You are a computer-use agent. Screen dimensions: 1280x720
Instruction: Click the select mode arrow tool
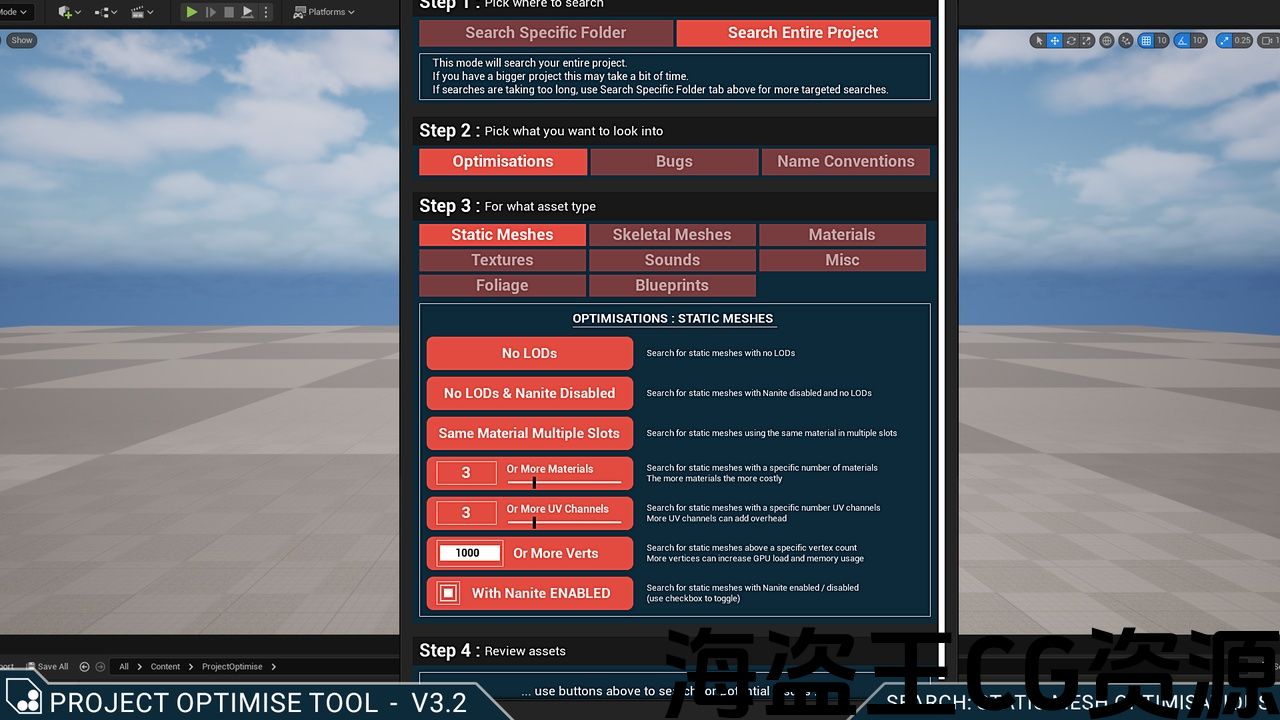tap(1039, 41)
